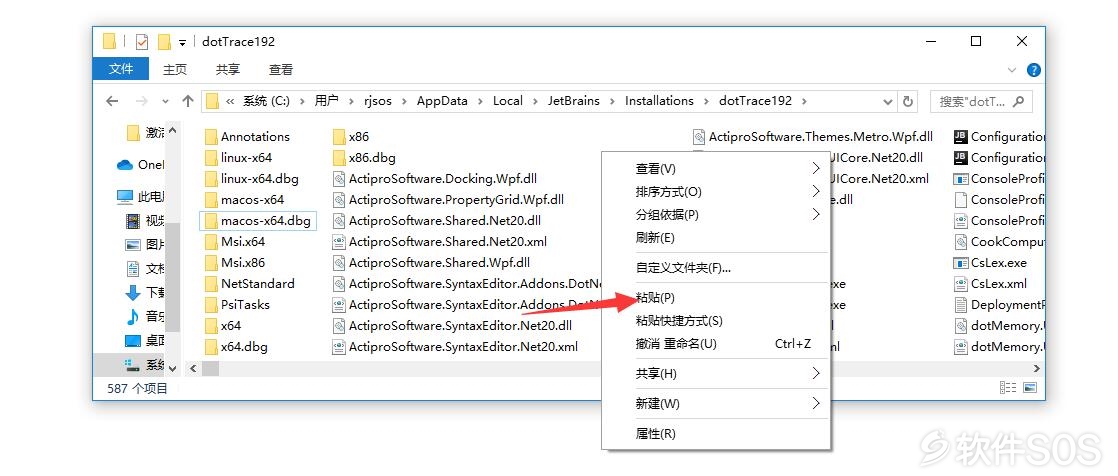The height and width of the screenshot is (476, 1118).
Task: Switch to details view layout icon
Action: (1007, 388)
